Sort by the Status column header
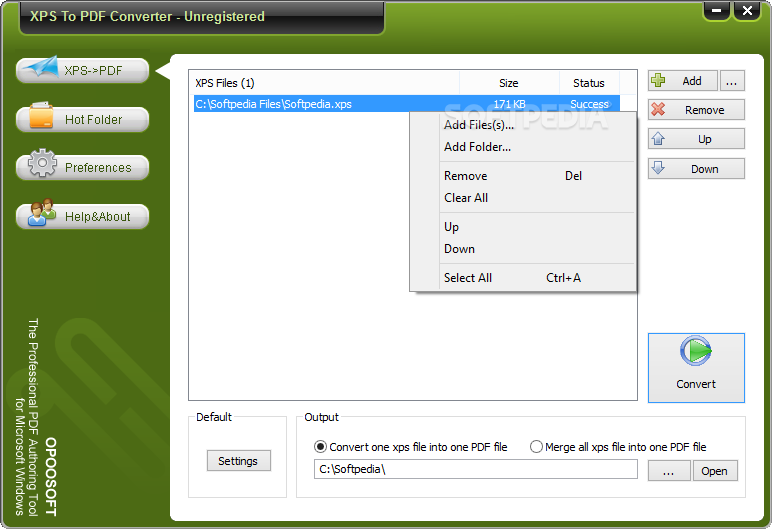This screenshot has width=772, height=529. [589, 83]
